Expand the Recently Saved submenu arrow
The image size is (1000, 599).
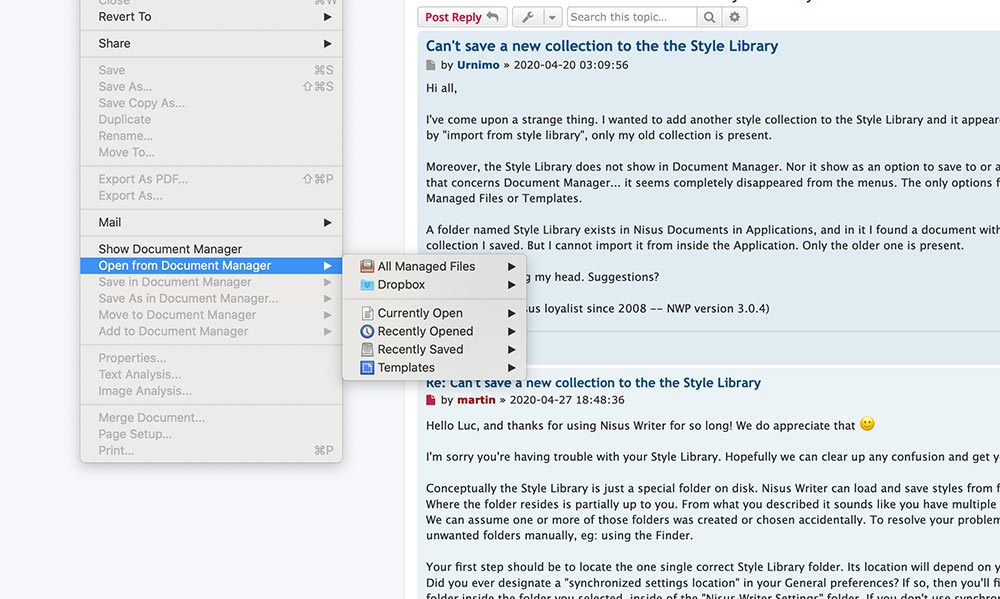click(x=512, y=349)
